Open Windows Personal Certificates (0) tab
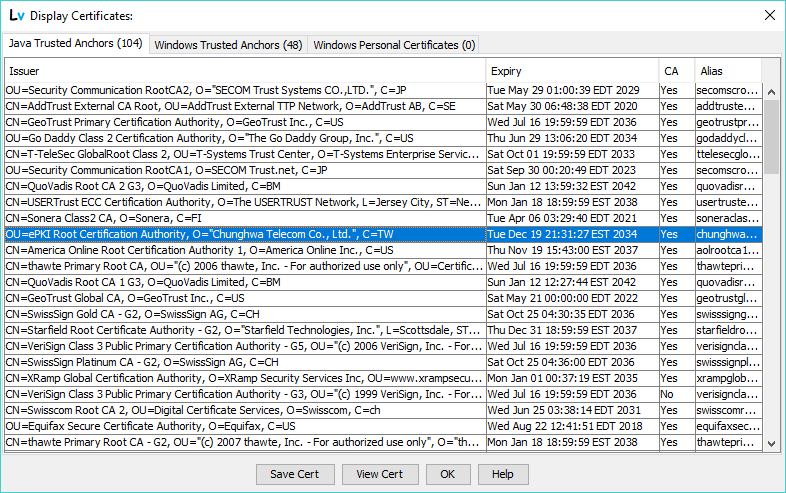786x493 pixels. (394, 45)
